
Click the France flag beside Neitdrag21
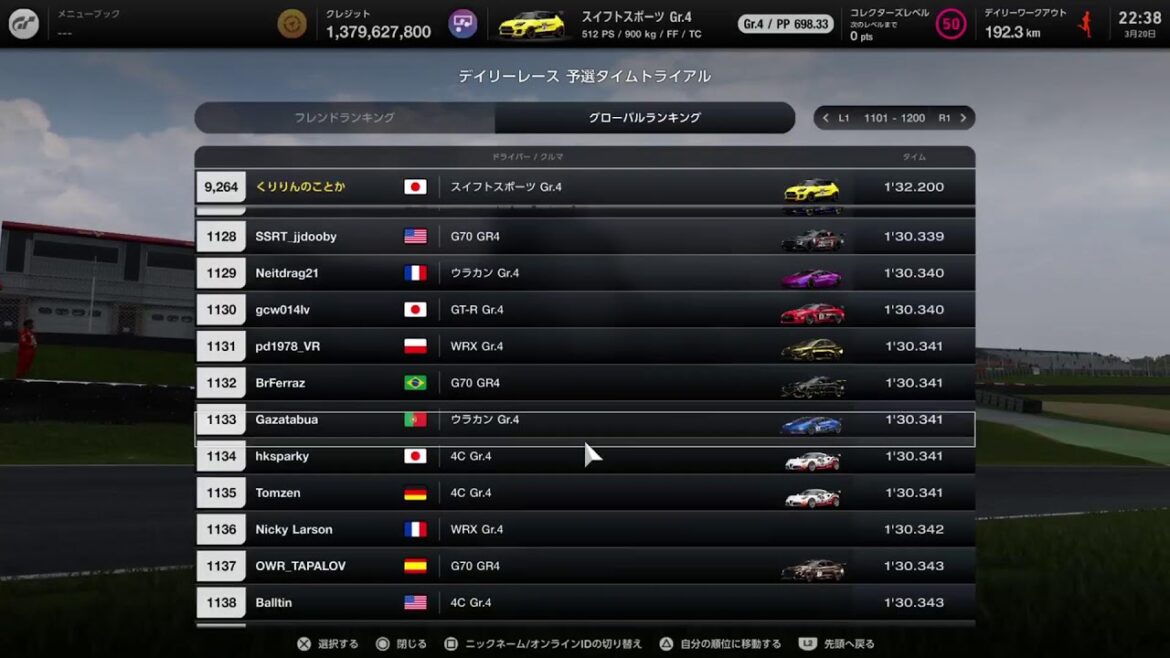coord(416,273)
